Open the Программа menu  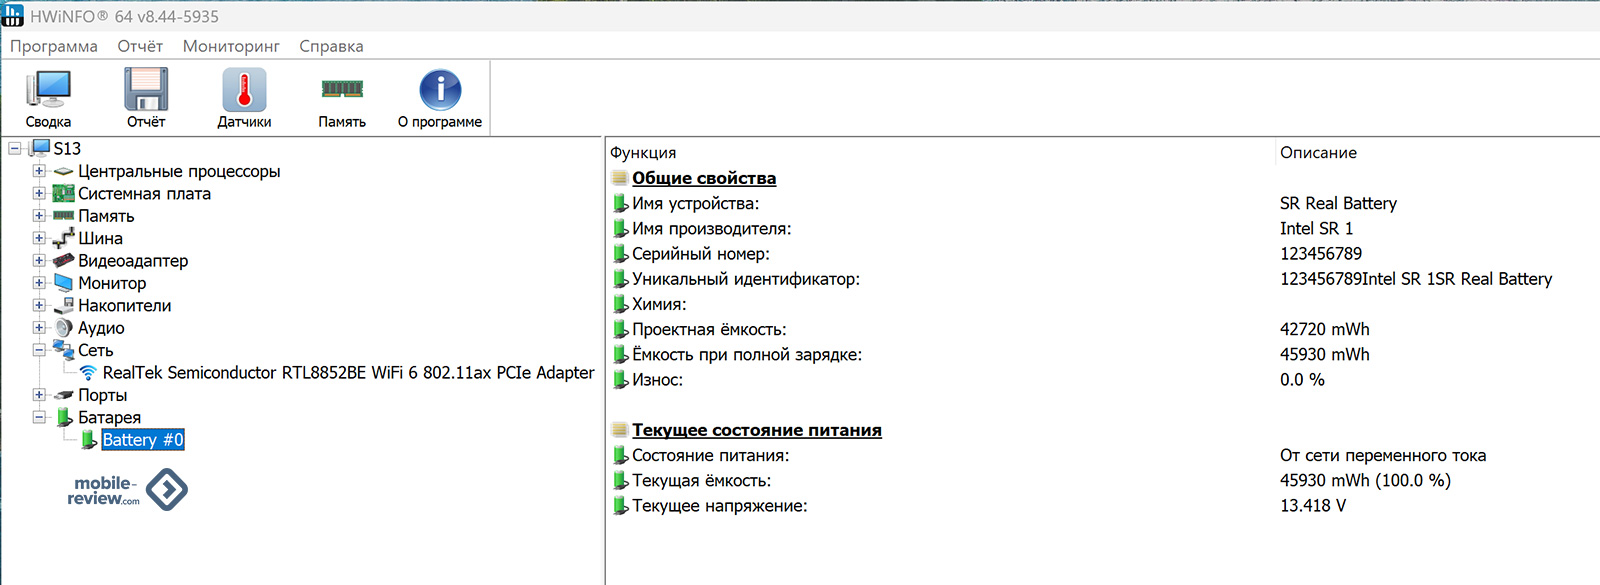pyautogui.click(x=54, y=46)
